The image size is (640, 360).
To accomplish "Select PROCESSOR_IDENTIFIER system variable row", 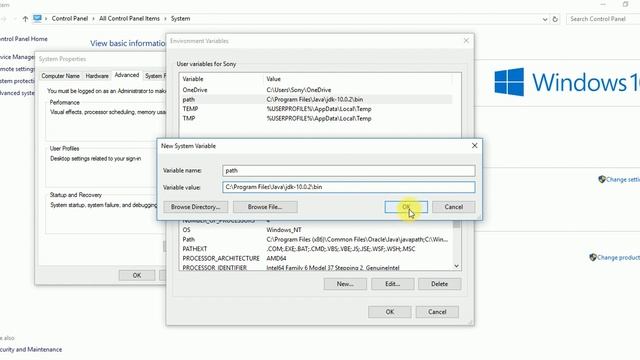I will pyautogui.click(x=316, y=267).
